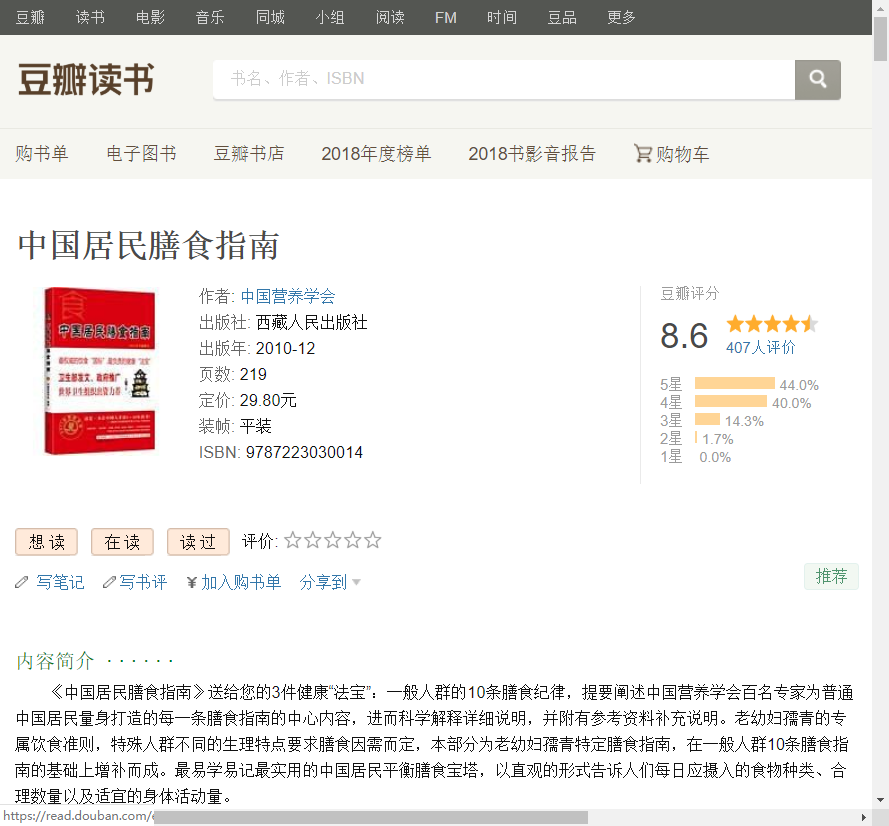Click the horizontal scrollbar thumb
Image resolution: width=889 pixels, height=826 pixels.
[x=371, y=817]
